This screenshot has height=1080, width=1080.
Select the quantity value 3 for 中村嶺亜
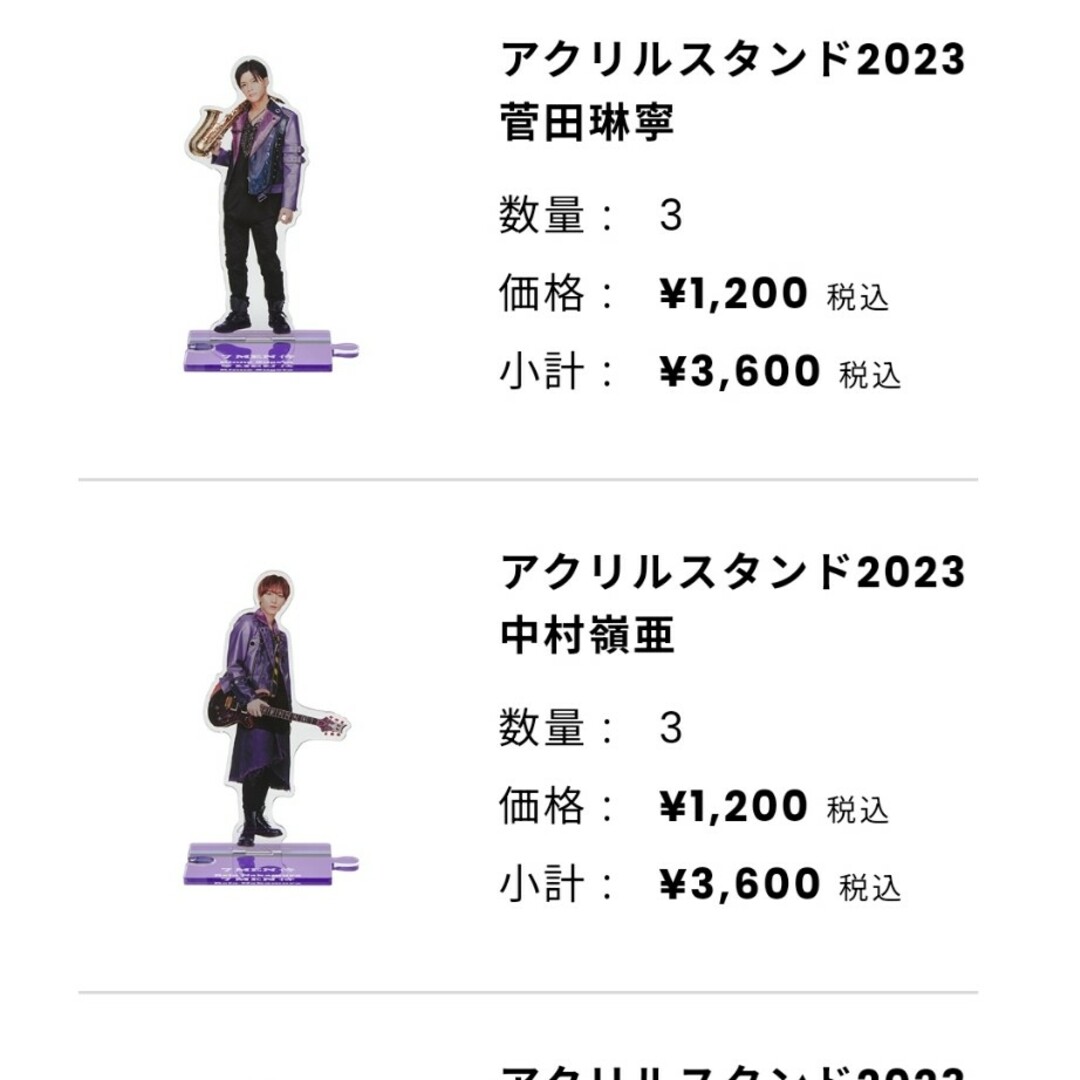(x=671, y=728)
